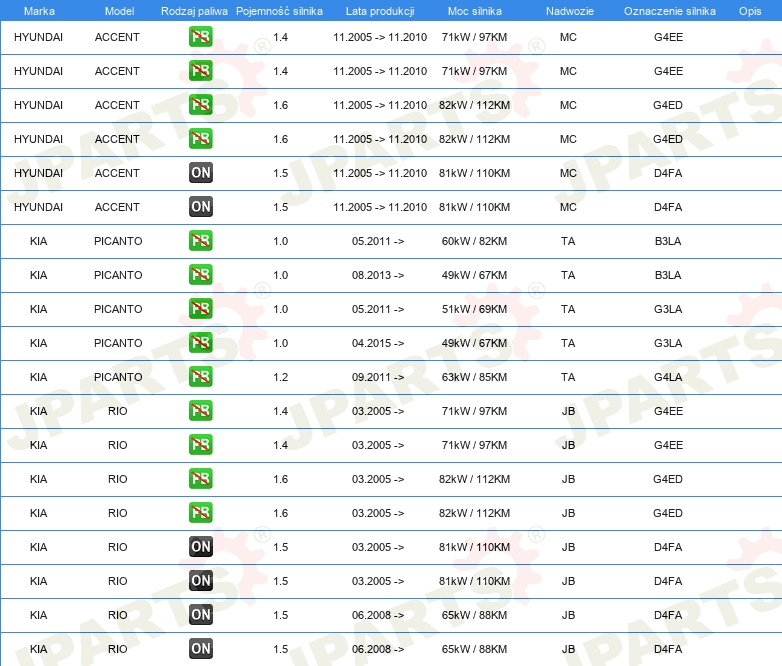
Task: Select the 09.2011 -> production date cell
Action: tap(378, 377)
